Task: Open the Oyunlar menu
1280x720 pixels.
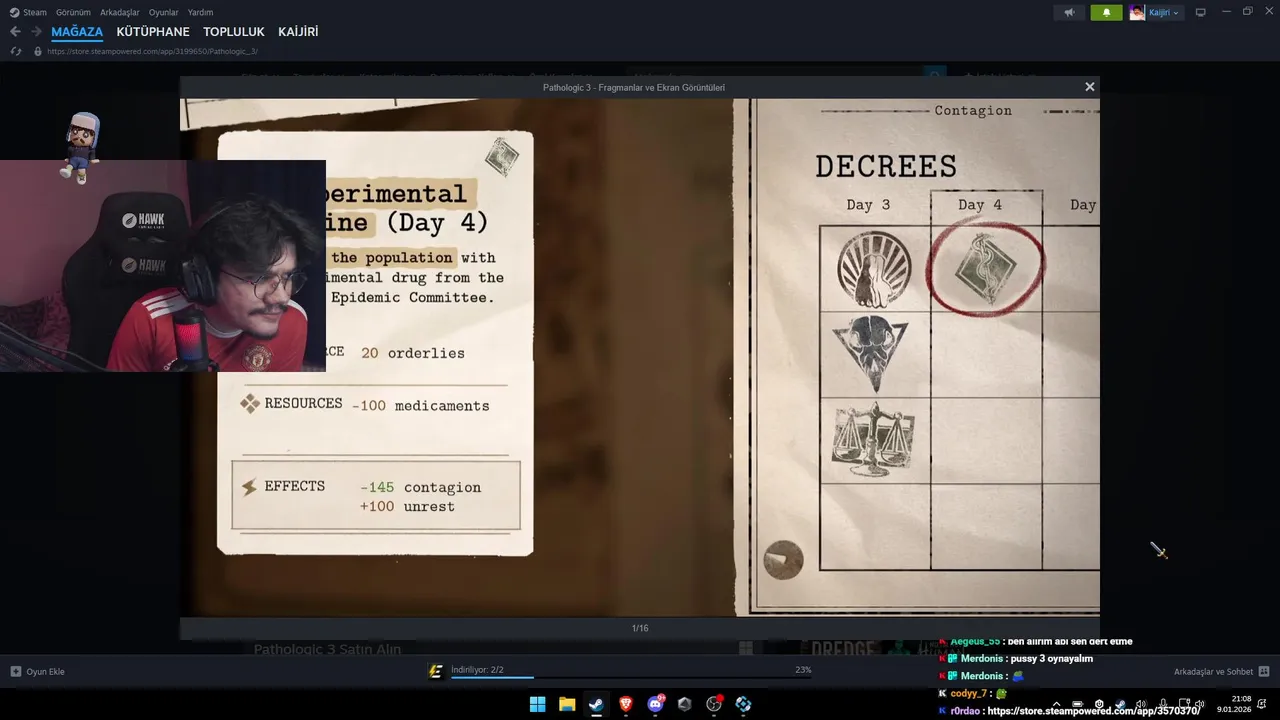Action: (164, 12)
